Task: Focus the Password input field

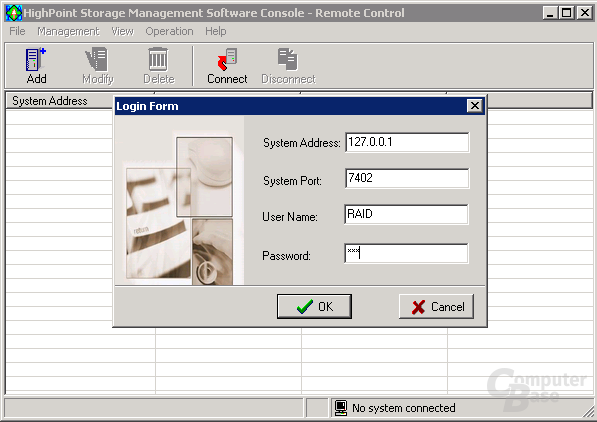Action: click(406, 253)
